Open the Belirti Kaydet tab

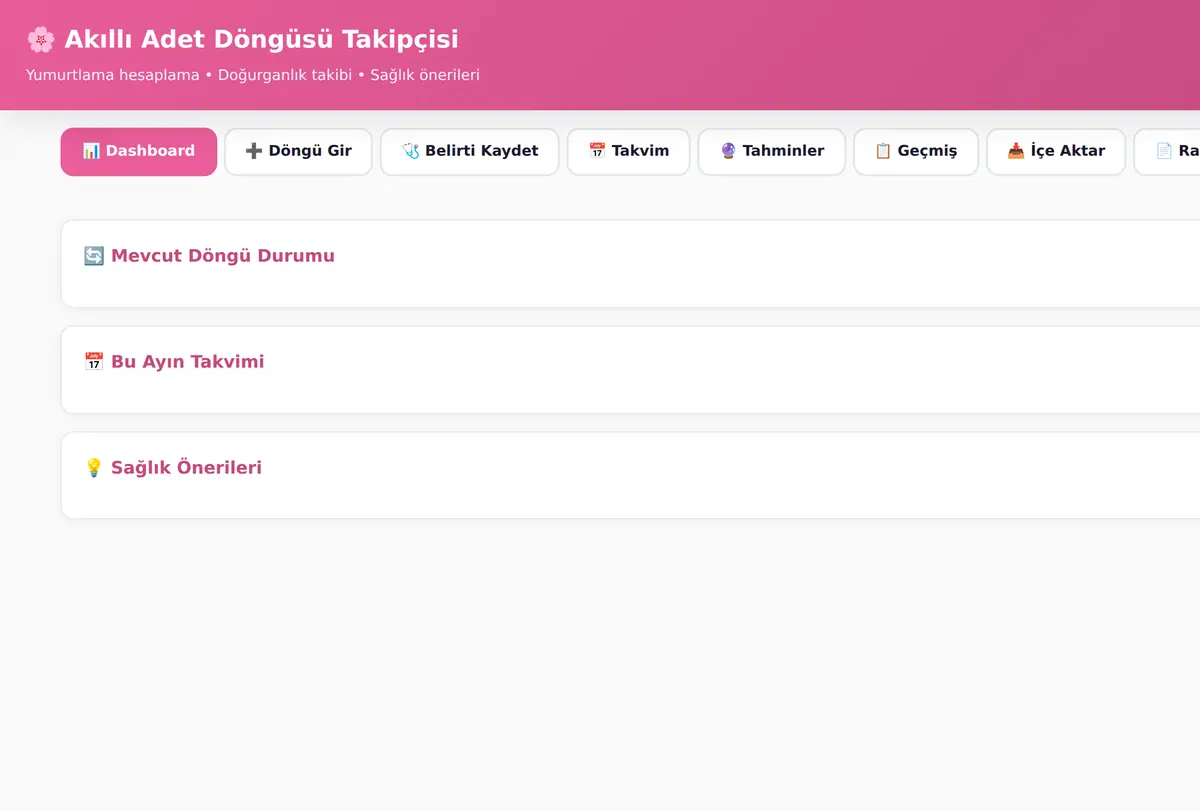(x=470, y=152)
